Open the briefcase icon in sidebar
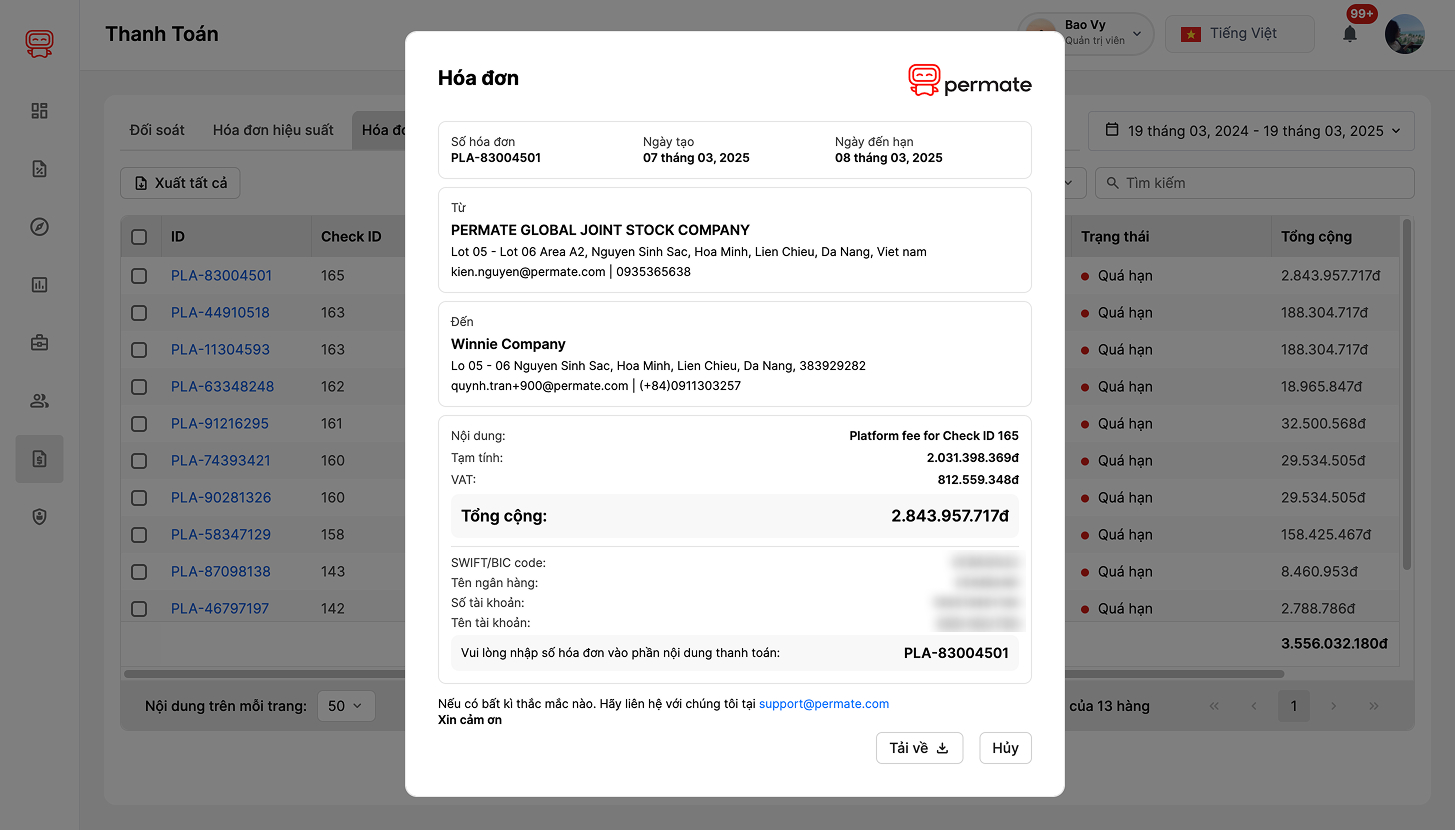Image resolution: width=1455 pixels, height=830 pixels. (x=39, y=343)
